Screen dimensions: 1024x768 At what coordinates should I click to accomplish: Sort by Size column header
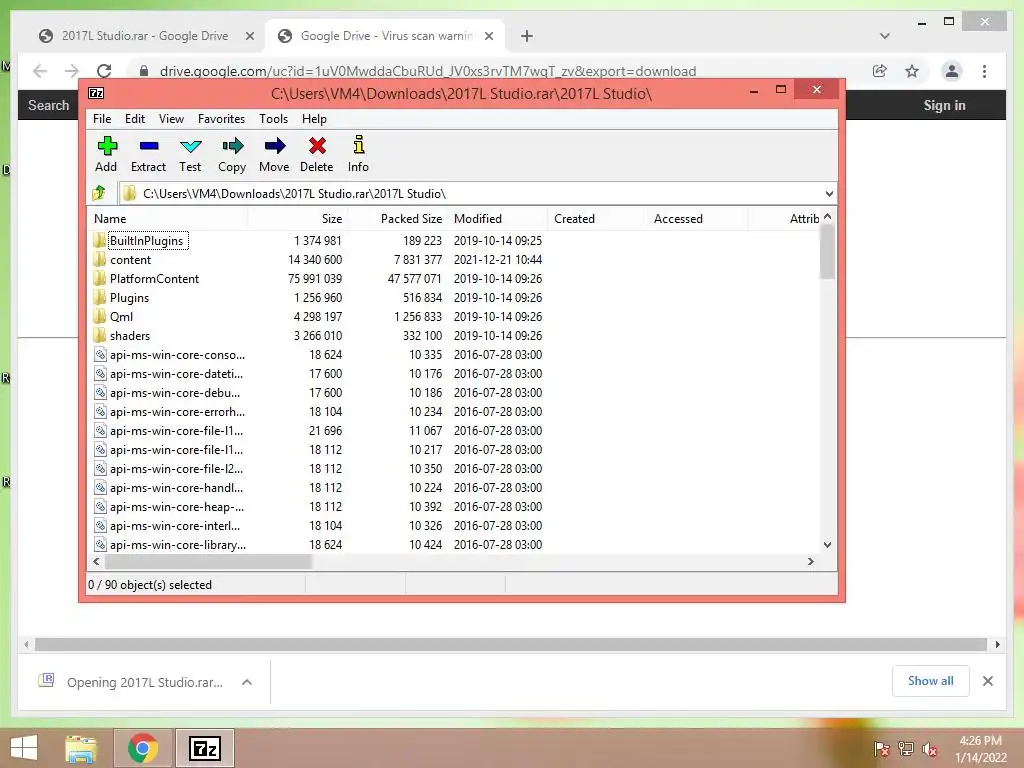point(297,219)
